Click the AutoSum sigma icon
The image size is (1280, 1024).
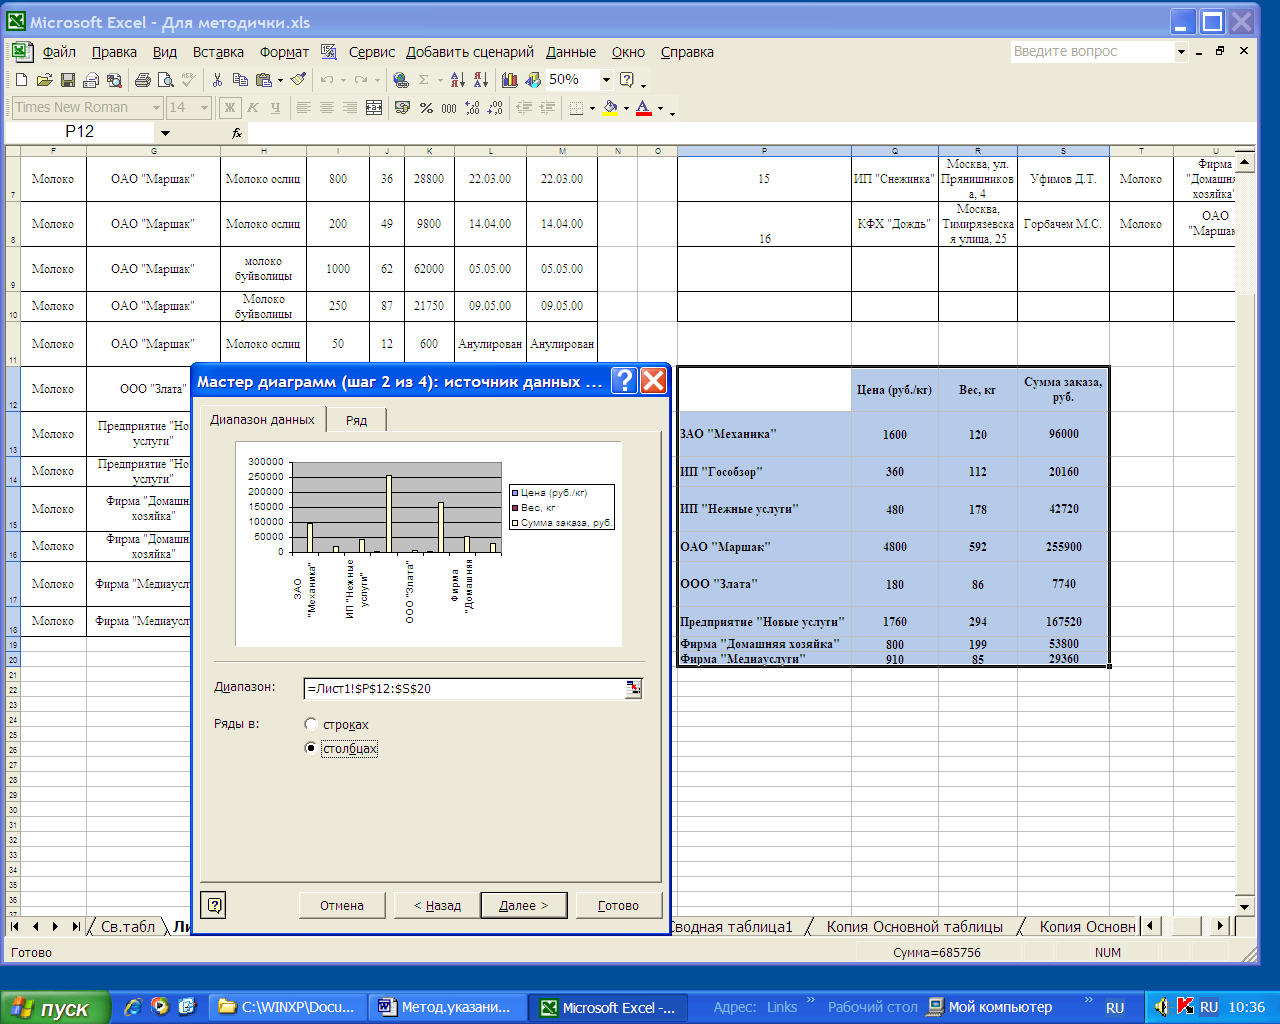424,80
